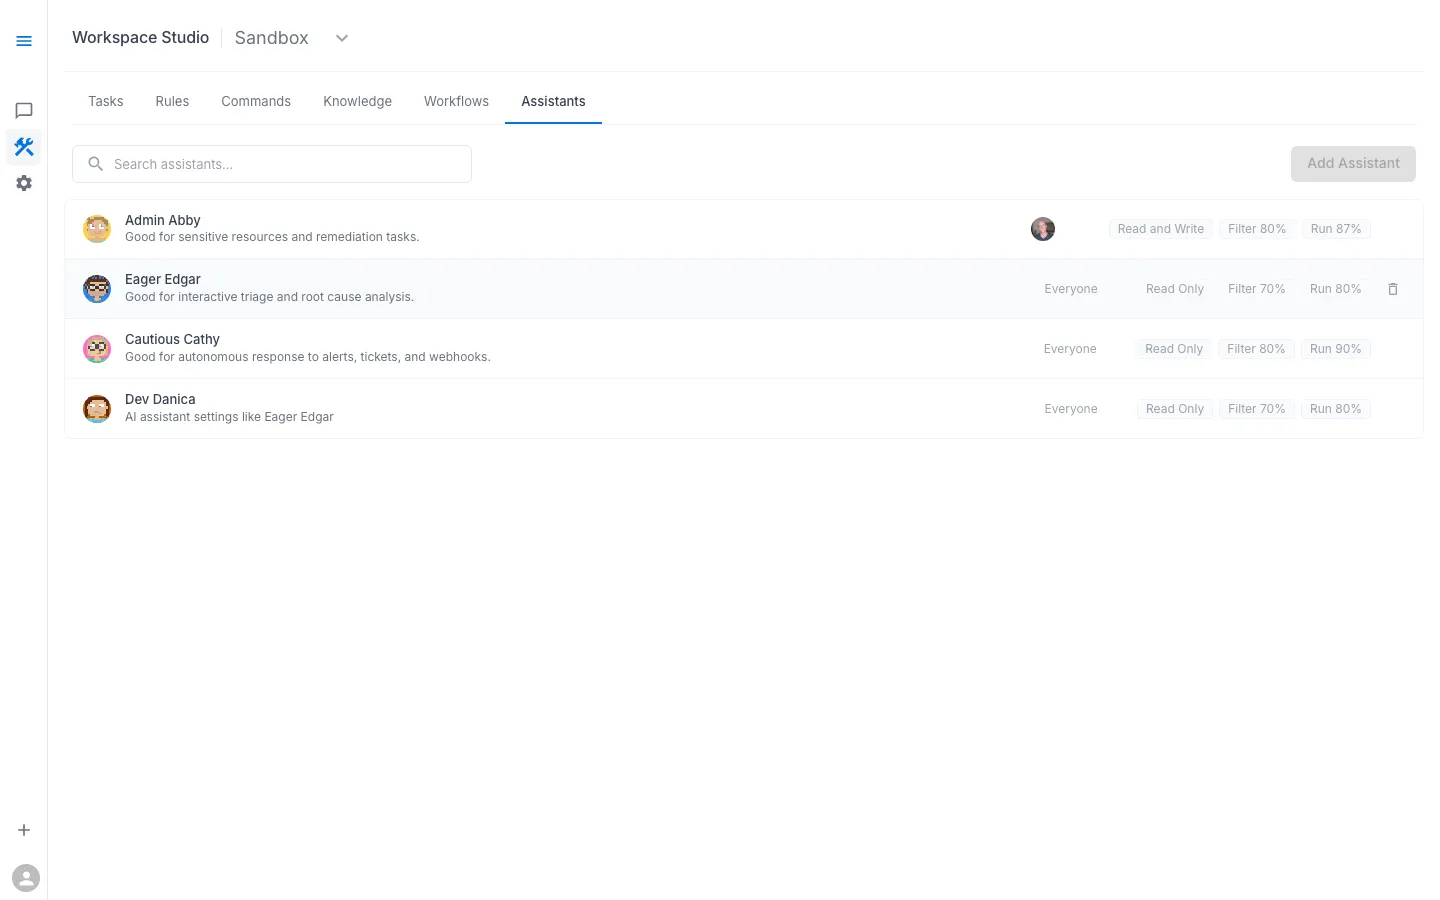Click the magnifier icon in the search box

[x=95, y=163]
